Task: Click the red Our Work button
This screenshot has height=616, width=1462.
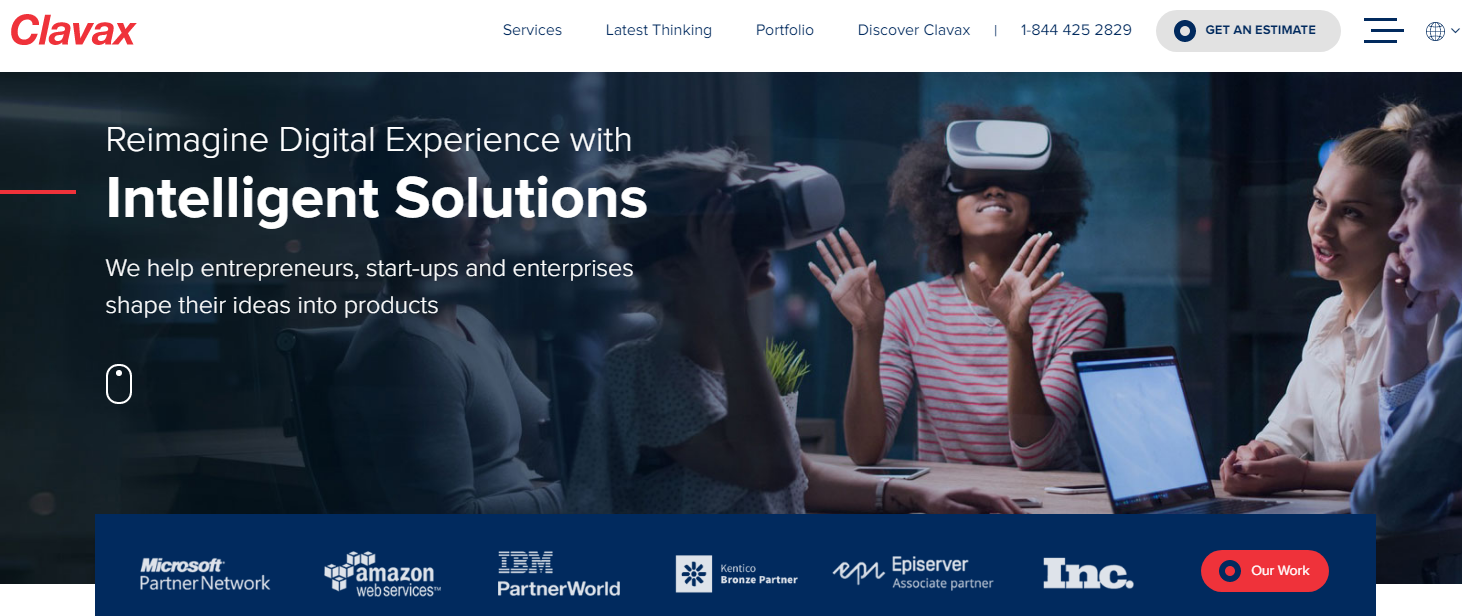Action: tap(1265, 571)
